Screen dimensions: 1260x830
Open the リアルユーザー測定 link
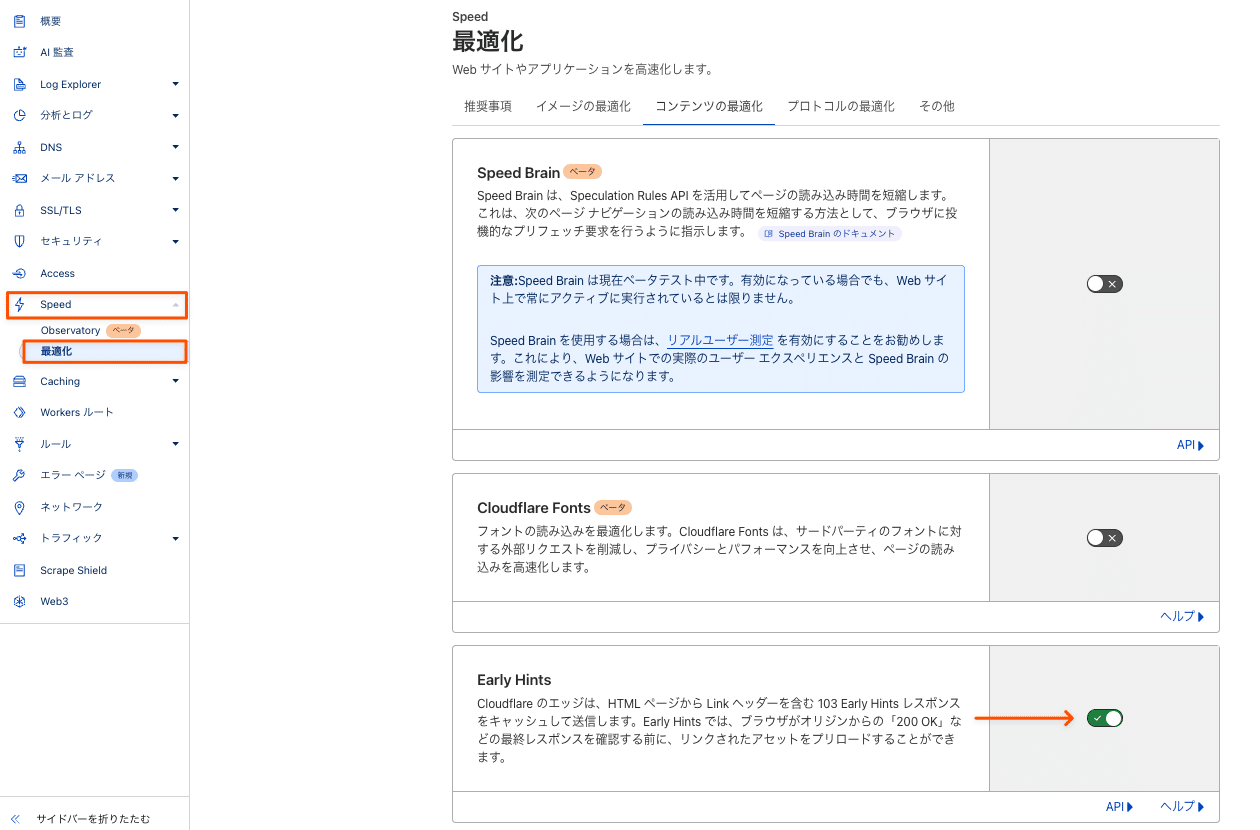(x=720, y=340)
